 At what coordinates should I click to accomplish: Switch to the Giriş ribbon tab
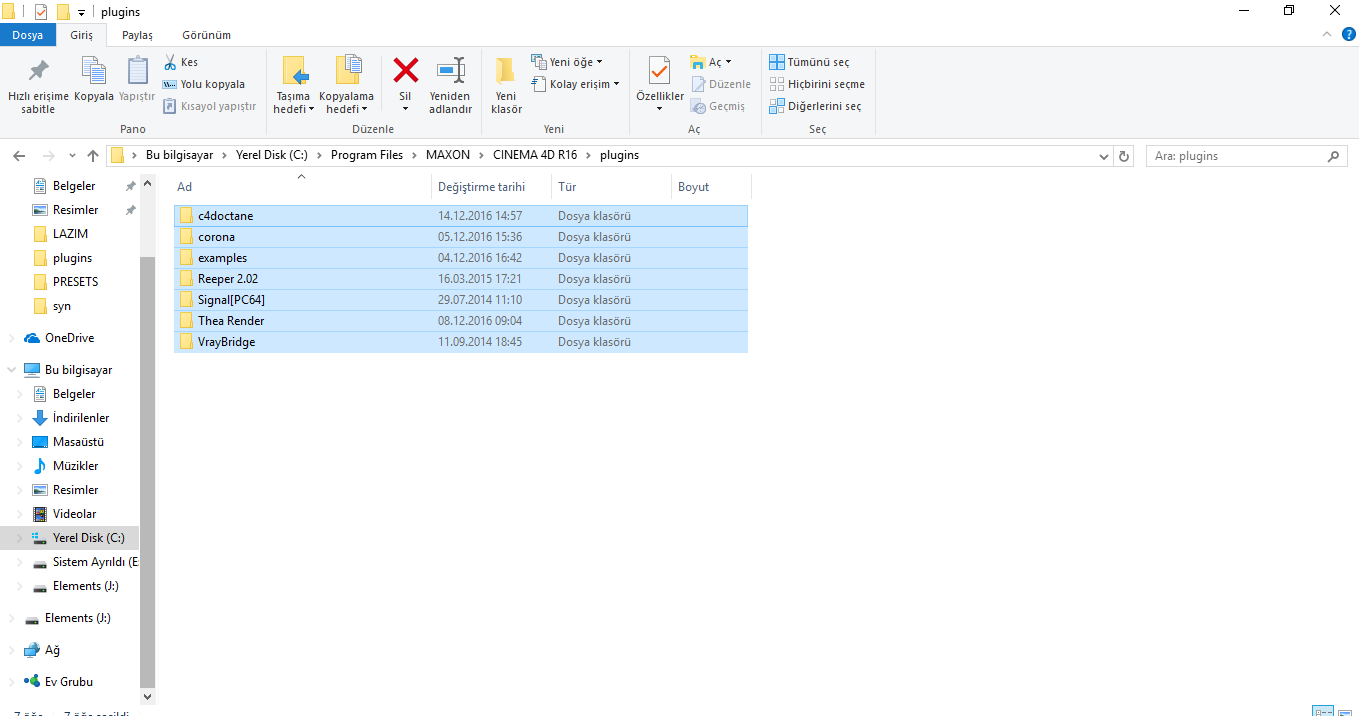pyautogui.click(x=81, y=35)
